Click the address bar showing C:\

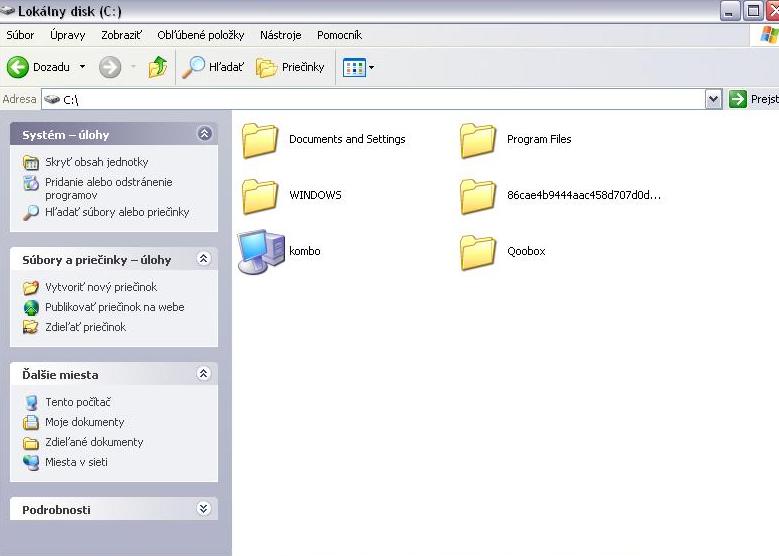[373, 99]
